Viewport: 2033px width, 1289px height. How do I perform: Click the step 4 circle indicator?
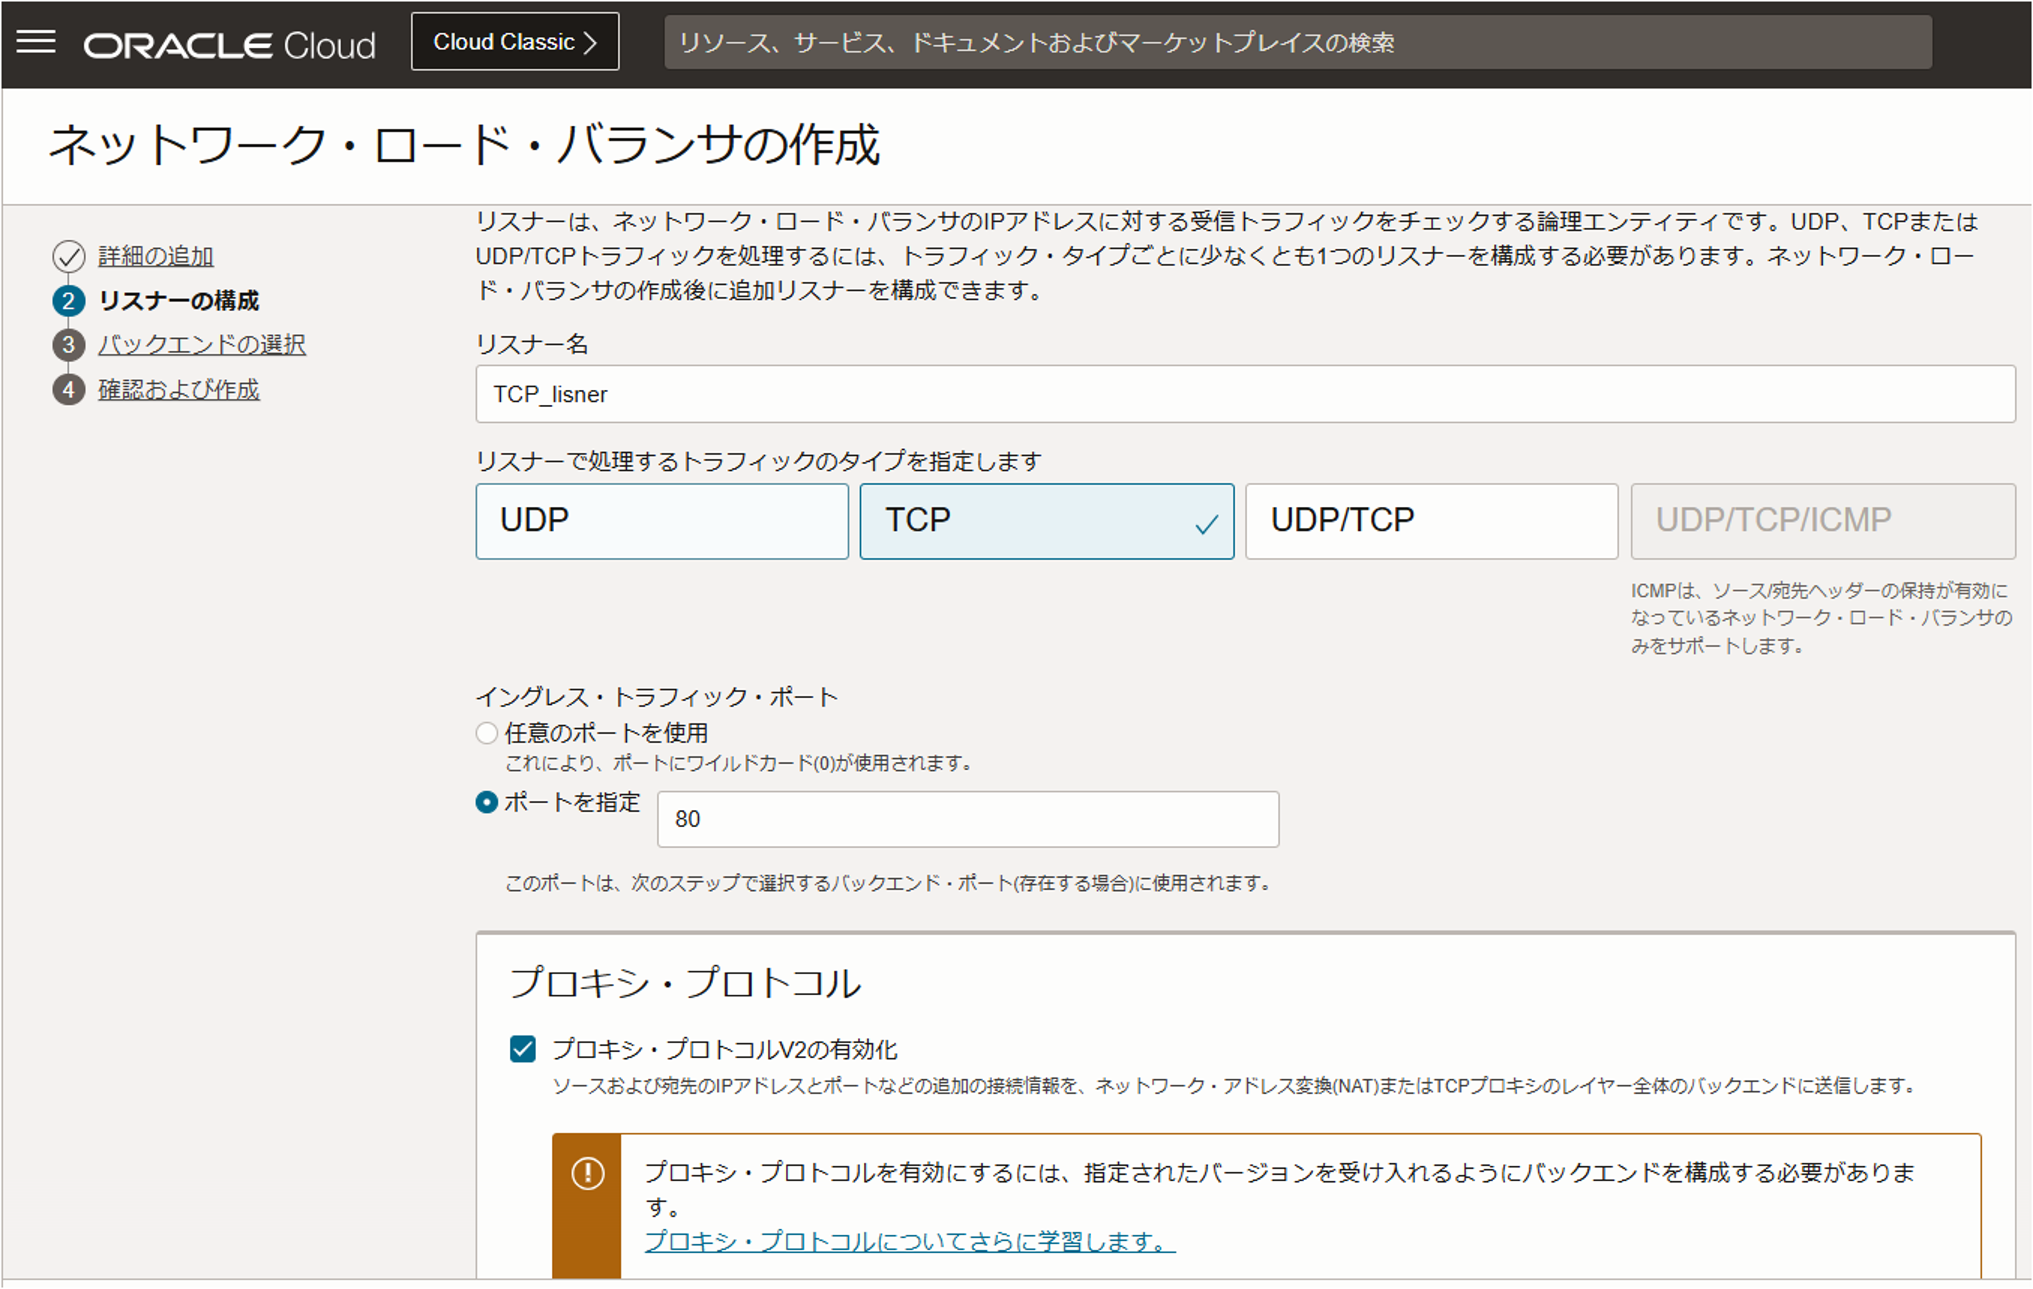(67, 389)
